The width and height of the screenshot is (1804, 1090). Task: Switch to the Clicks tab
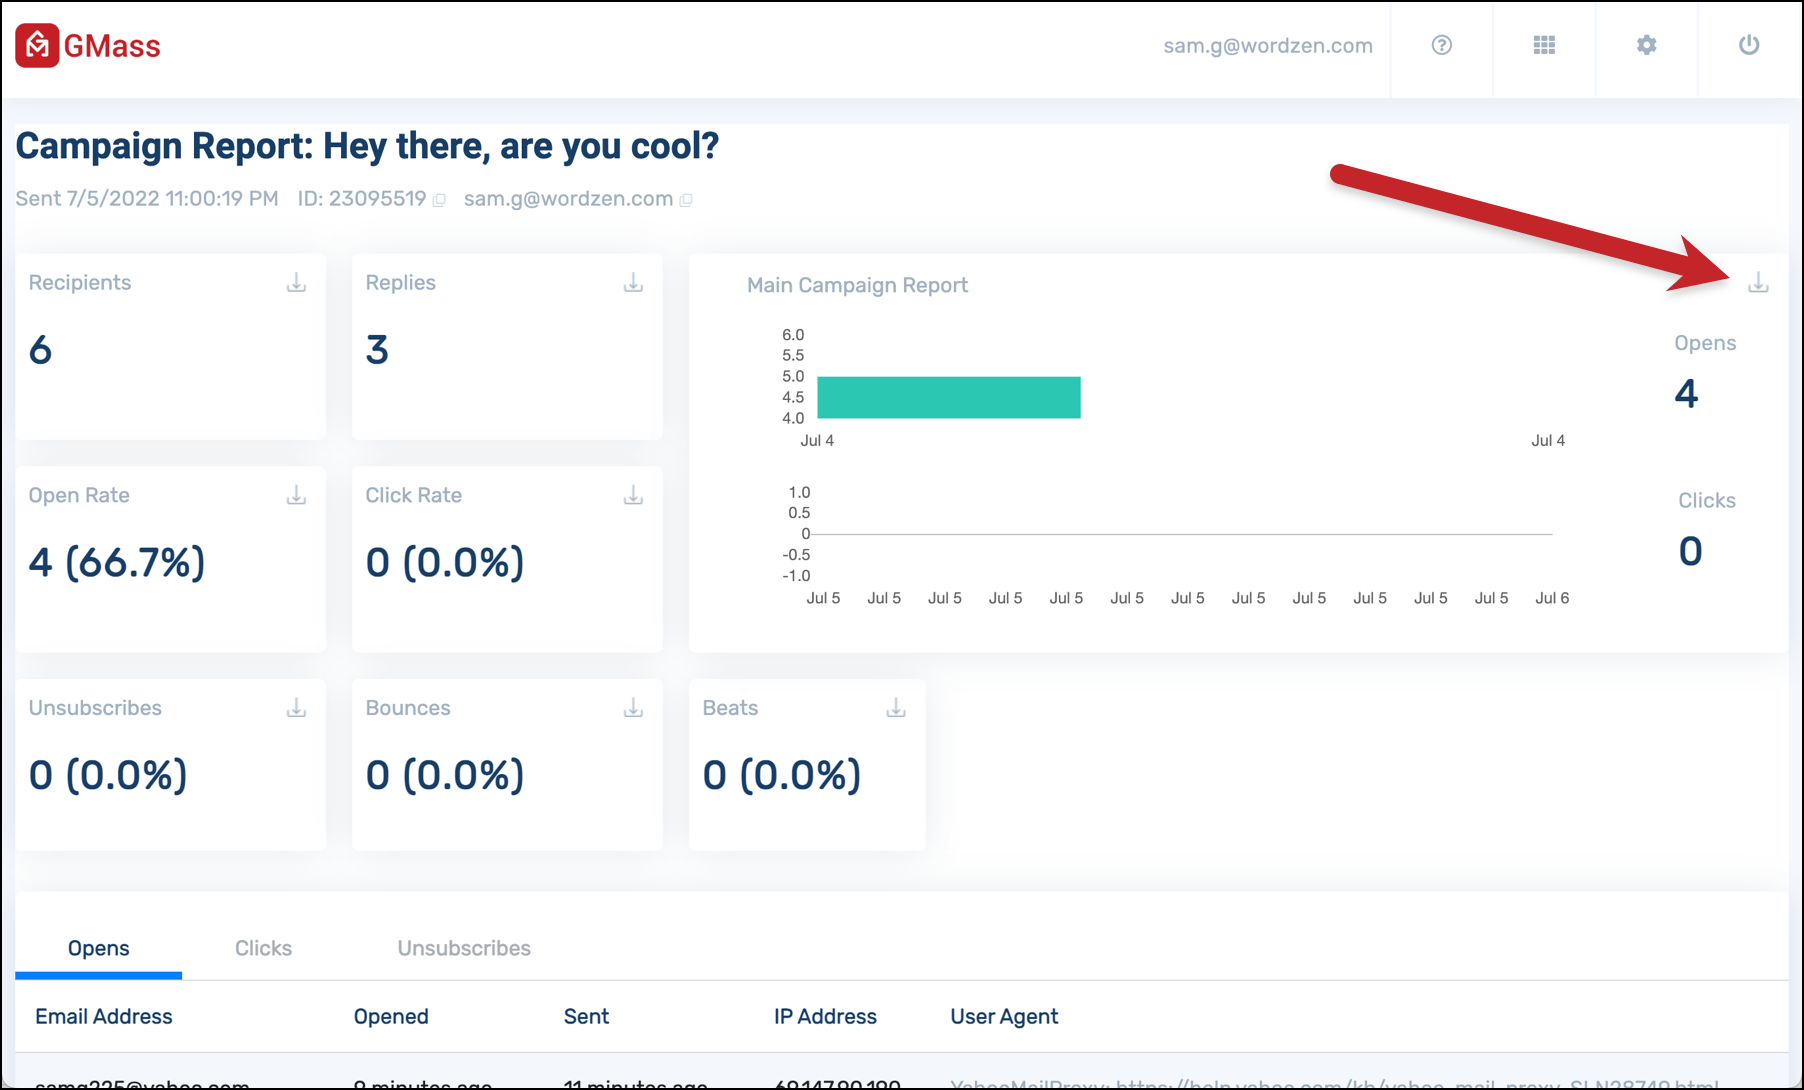tap(263, 948)
